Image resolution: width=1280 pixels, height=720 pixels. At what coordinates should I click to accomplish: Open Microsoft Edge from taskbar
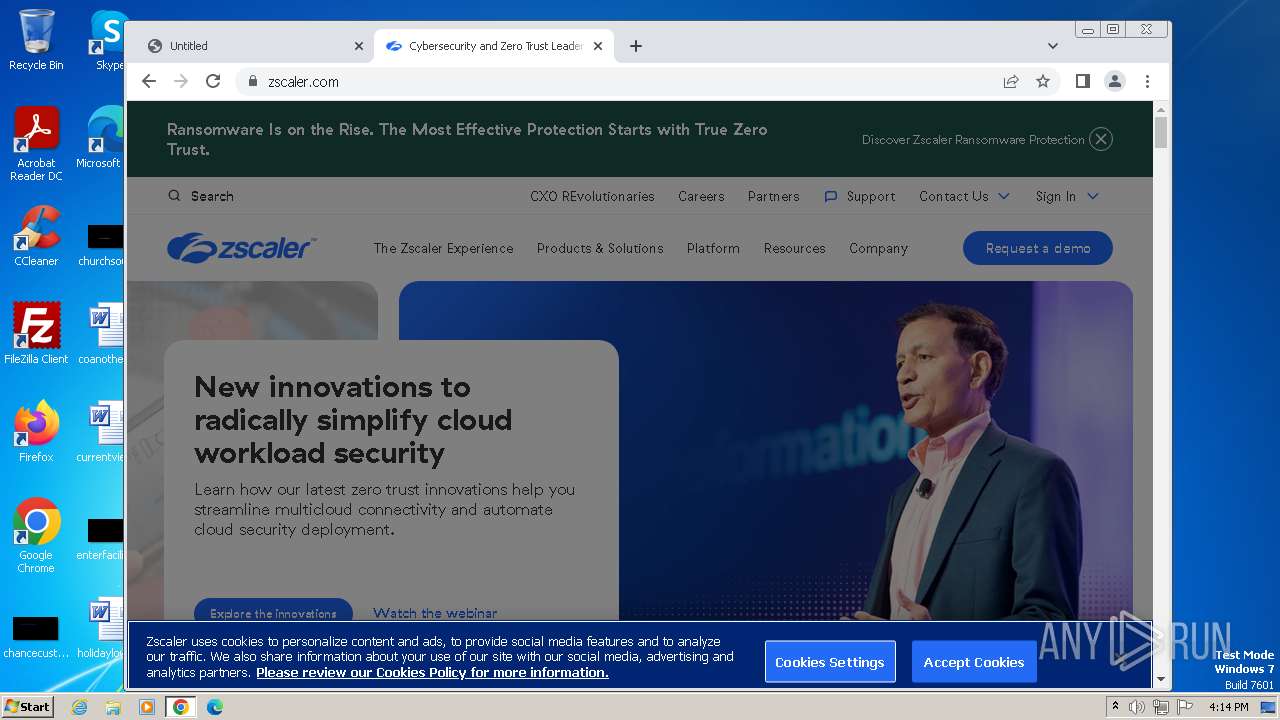pos(215,707)
